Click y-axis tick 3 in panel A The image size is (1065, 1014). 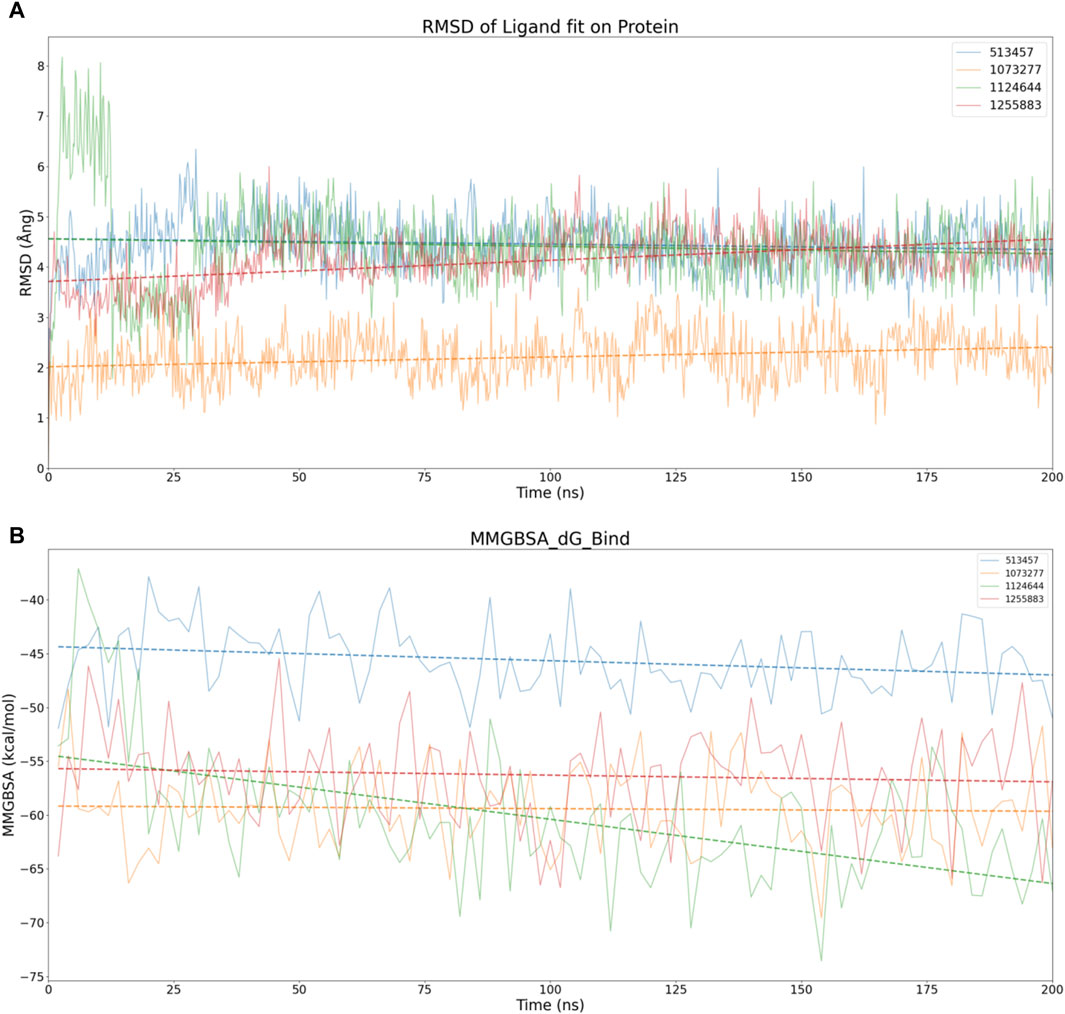click(41, 318)
